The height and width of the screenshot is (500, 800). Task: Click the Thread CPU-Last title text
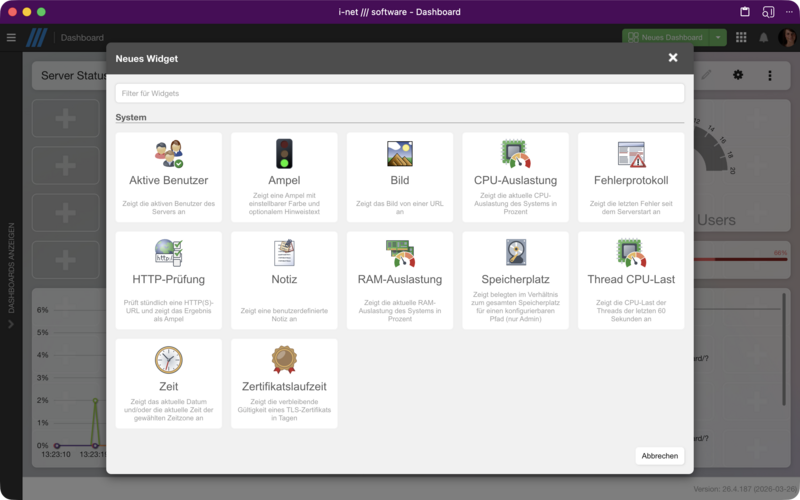point(631,279)
